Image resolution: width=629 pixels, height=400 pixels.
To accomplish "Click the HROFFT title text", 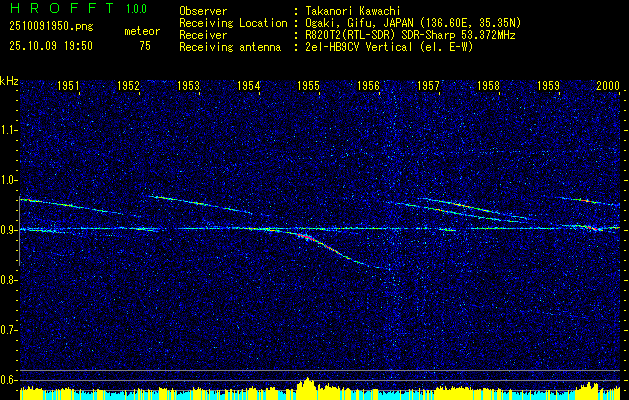I will click(62, 8).
